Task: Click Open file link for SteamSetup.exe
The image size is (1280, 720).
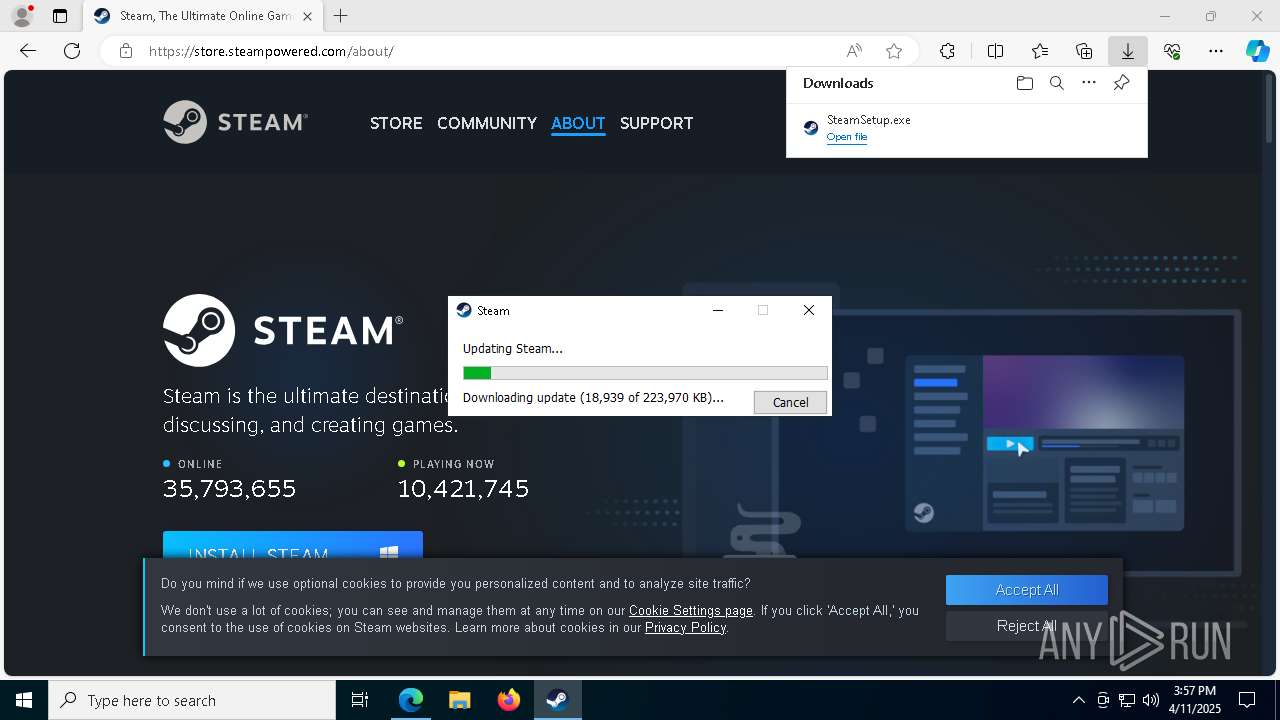Action: tap(847, 137)
